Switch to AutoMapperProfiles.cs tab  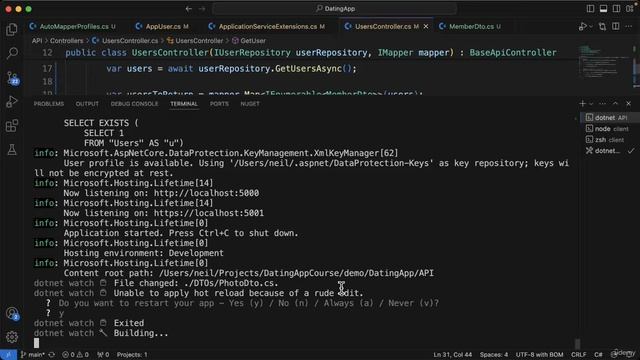[72, 27]
